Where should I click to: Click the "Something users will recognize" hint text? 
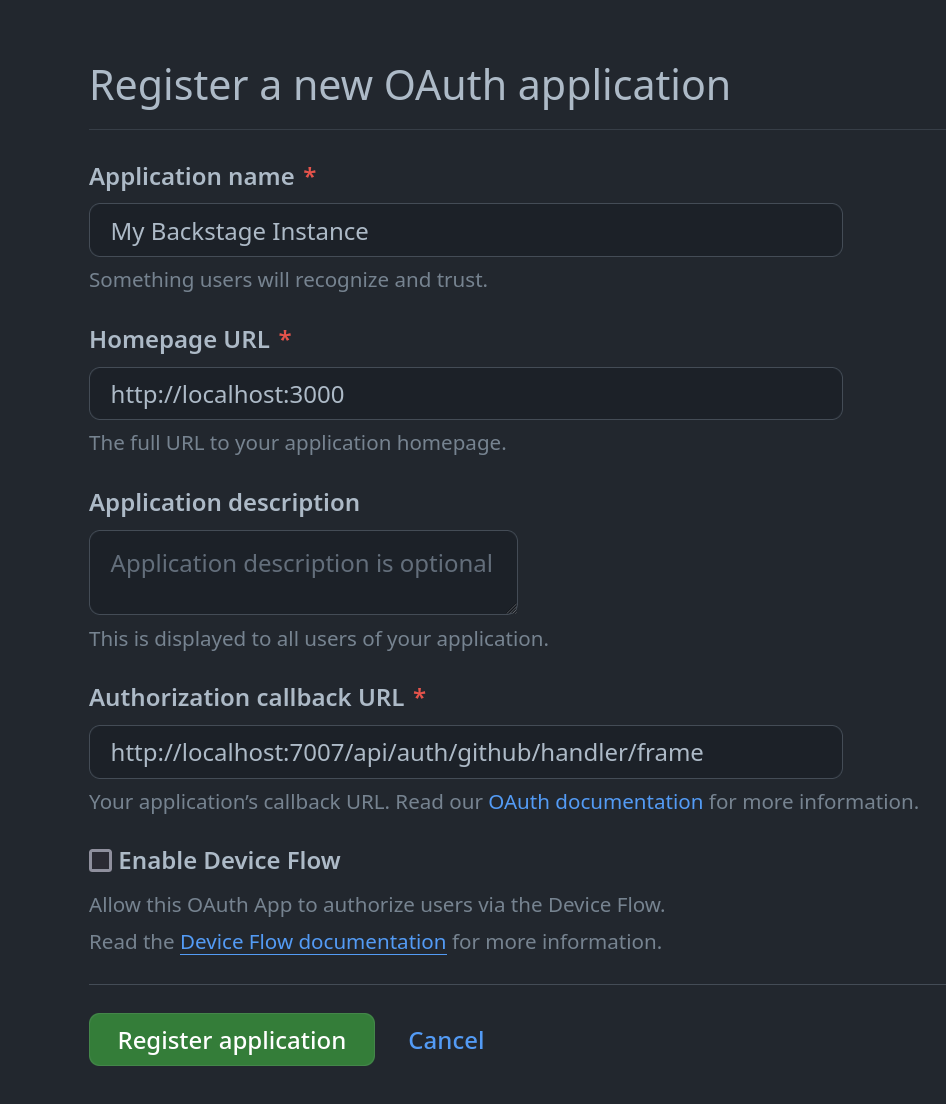click(288, 280)
